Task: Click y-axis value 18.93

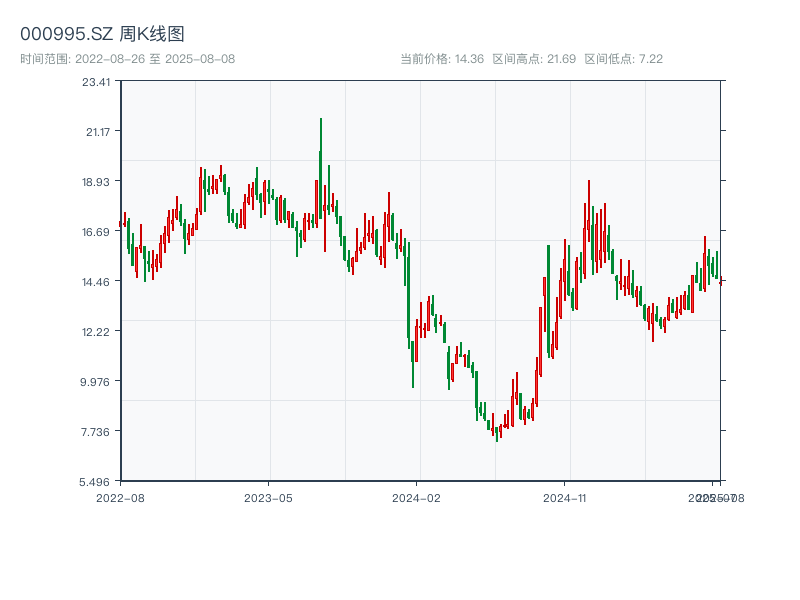Action: coord(96,182)
